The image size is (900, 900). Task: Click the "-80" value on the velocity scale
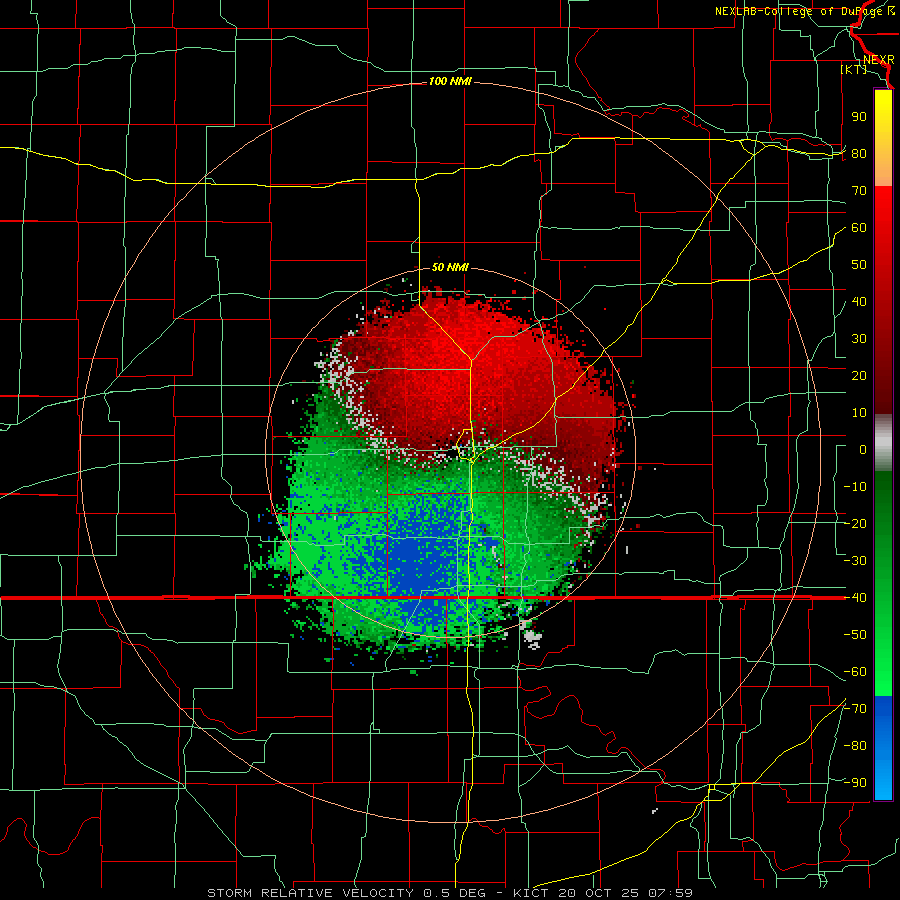point(855,746)
